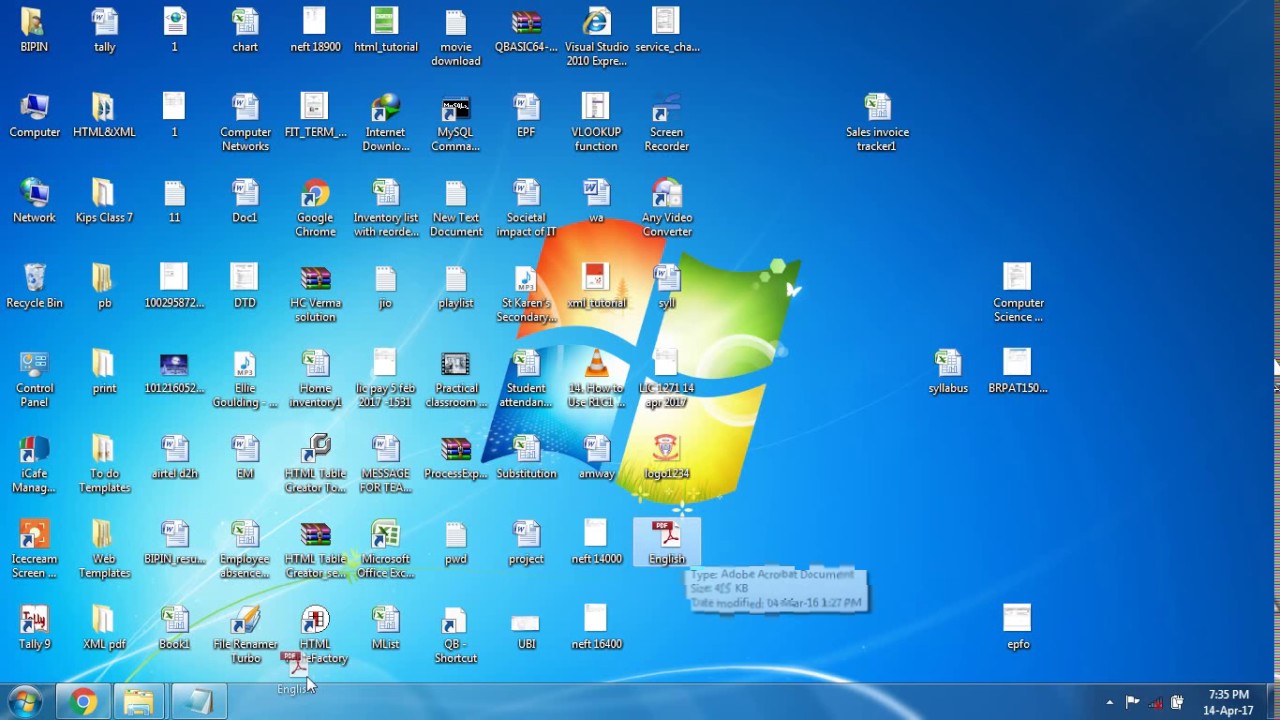Select the Recycle Bin icon
The height and width of the screenshot is (720, 1280).
click(x=34, y=277)
